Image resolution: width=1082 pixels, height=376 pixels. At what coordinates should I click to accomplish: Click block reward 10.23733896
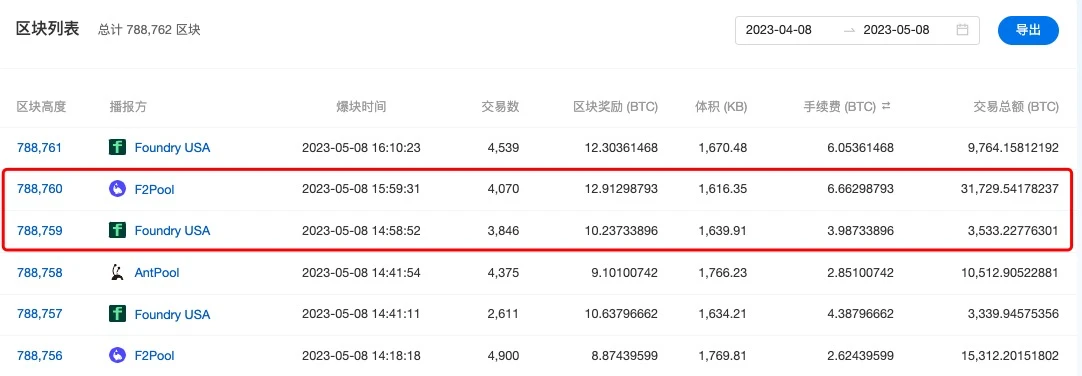point(620,230)
